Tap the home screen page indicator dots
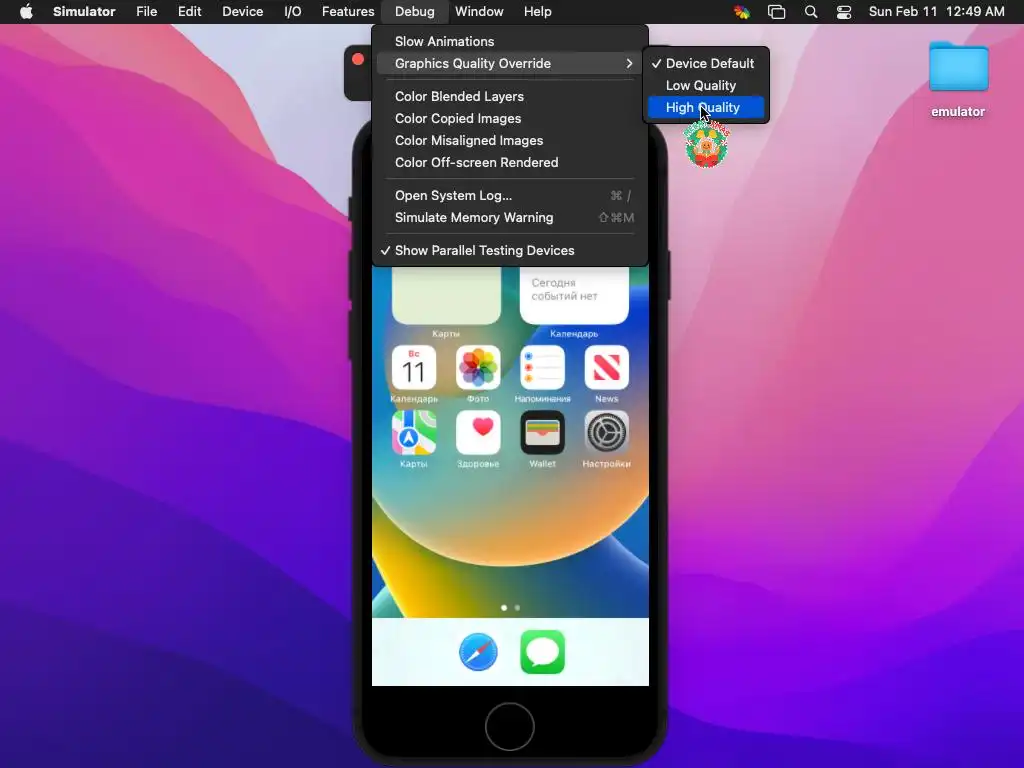 coord(510,607)
